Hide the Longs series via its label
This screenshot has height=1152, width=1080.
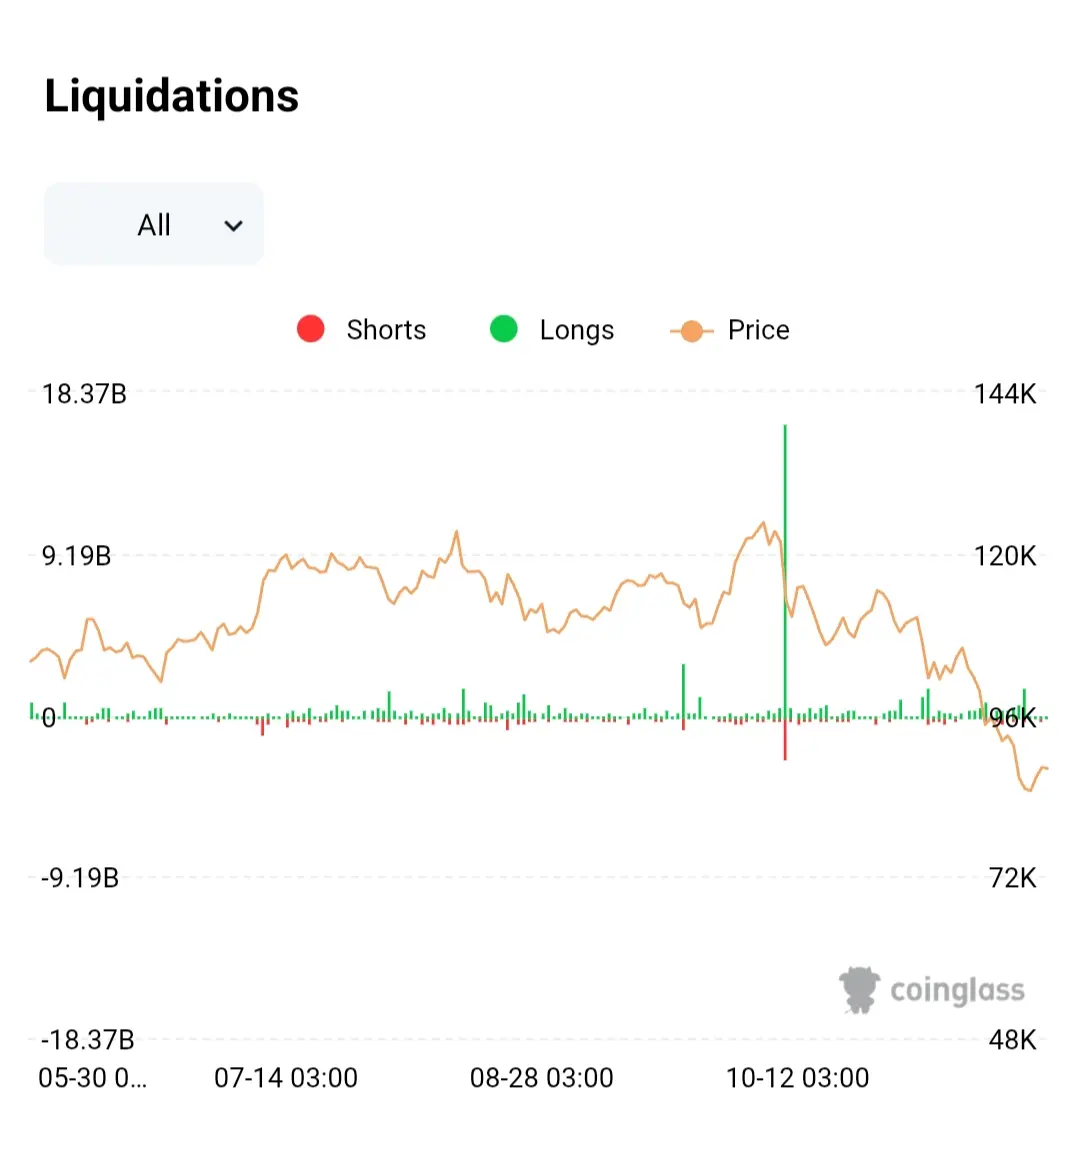pos(576,330)
